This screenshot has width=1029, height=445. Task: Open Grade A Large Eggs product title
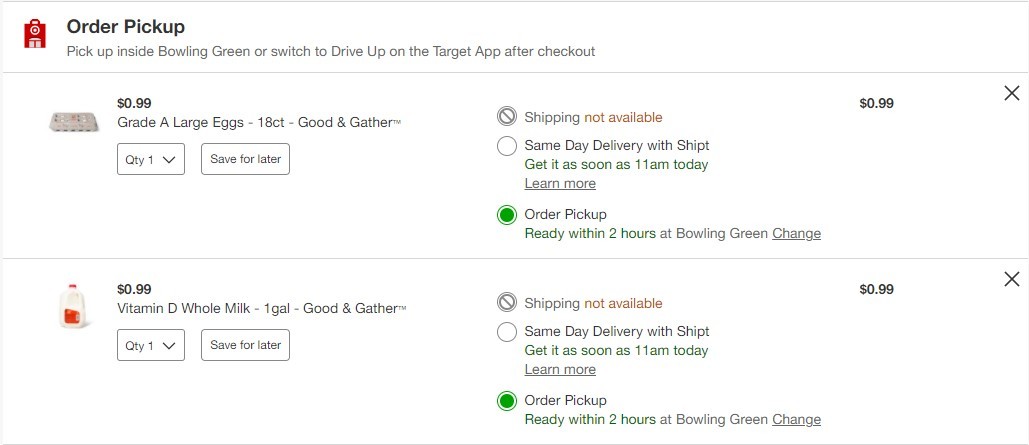[259, 123]
